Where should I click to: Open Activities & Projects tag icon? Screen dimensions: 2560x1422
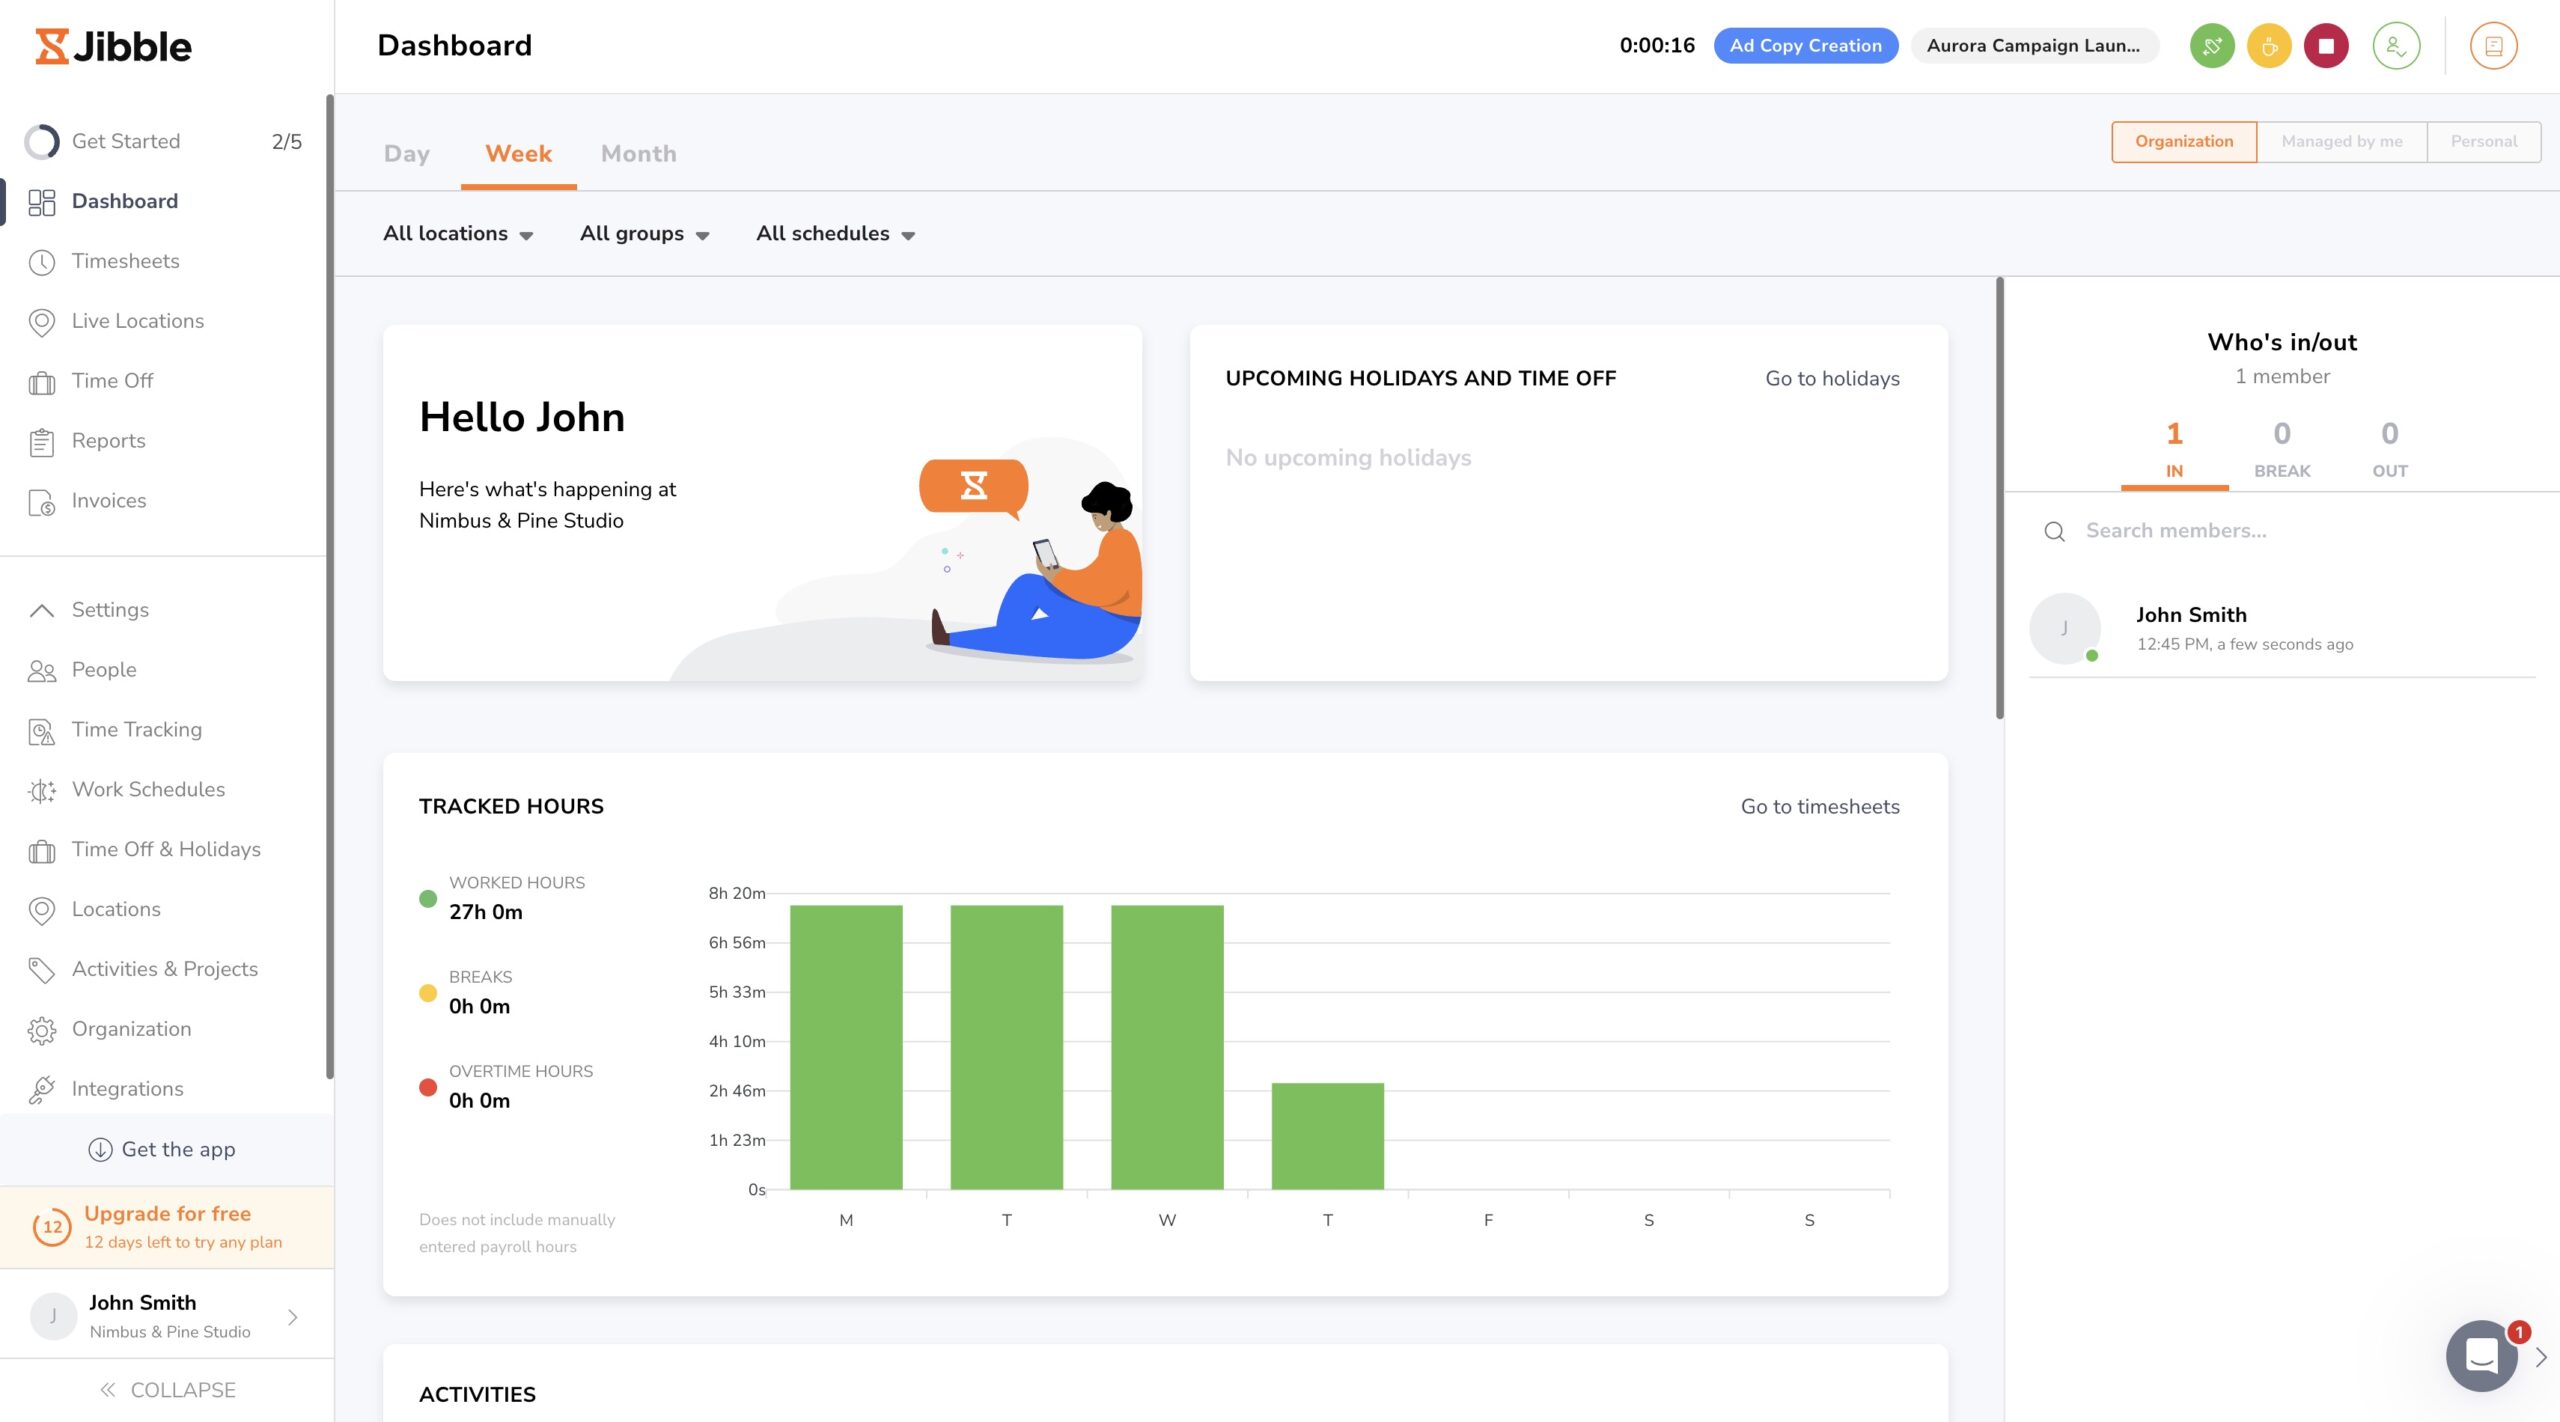click(x=42, y=970)
